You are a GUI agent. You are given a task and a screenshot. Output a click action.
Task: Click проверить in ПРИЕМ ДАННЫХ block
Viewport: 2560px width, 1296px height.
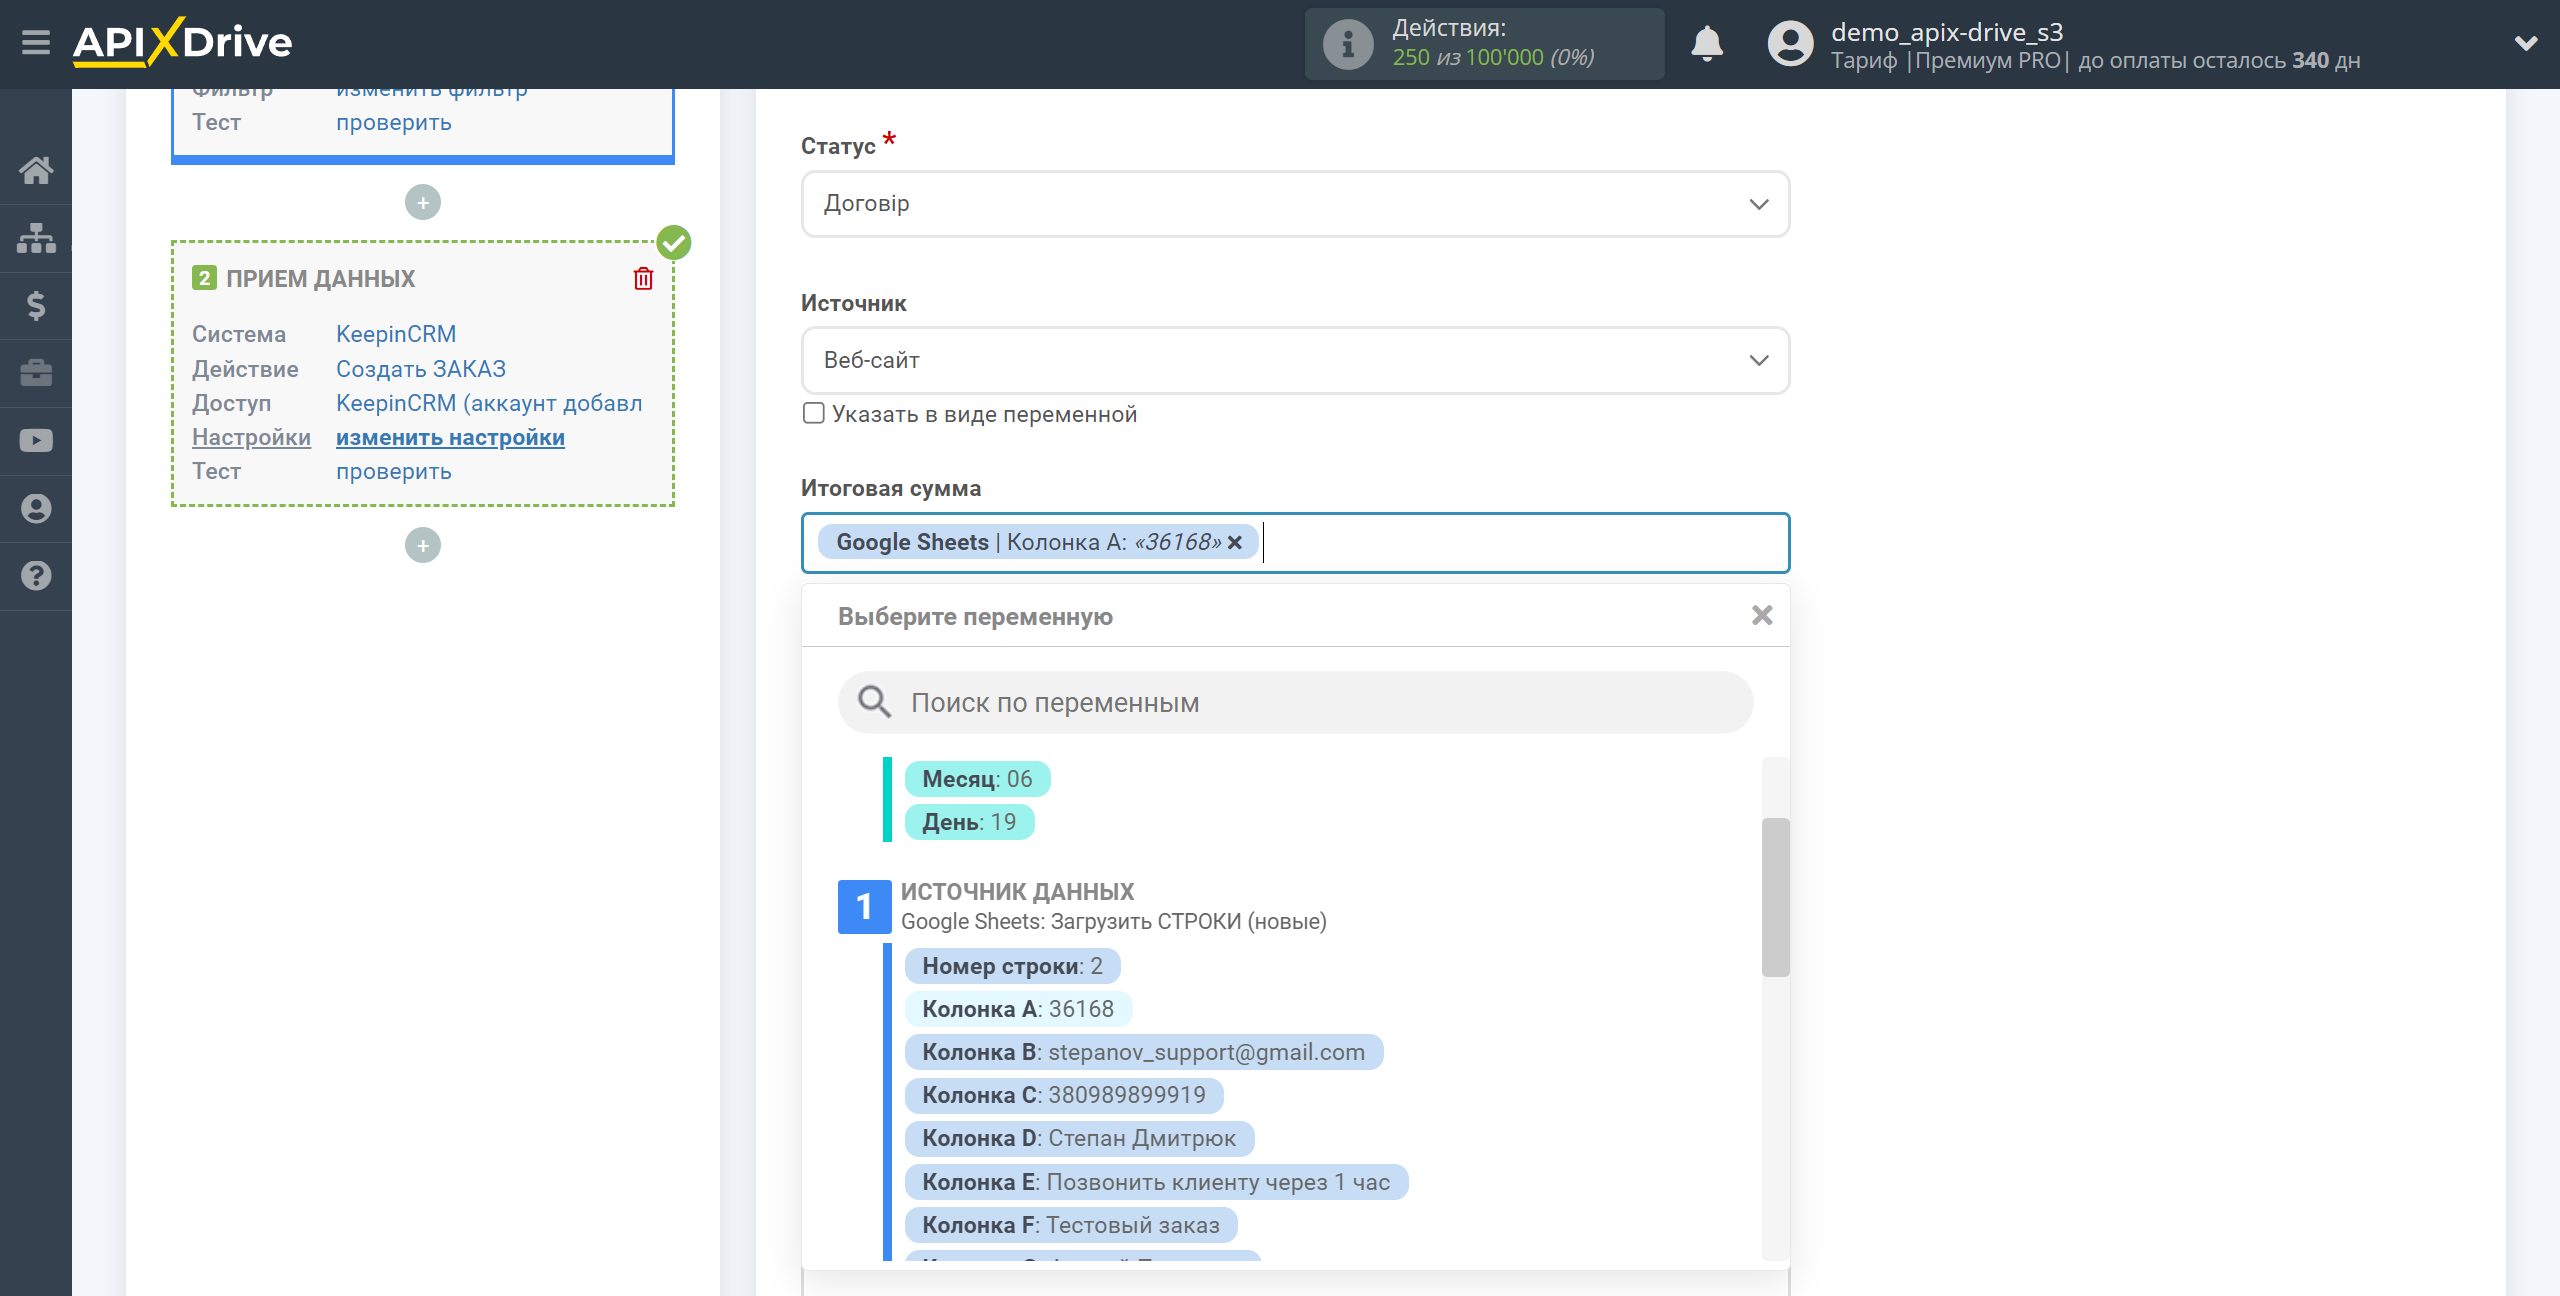[x=394, y=471]
